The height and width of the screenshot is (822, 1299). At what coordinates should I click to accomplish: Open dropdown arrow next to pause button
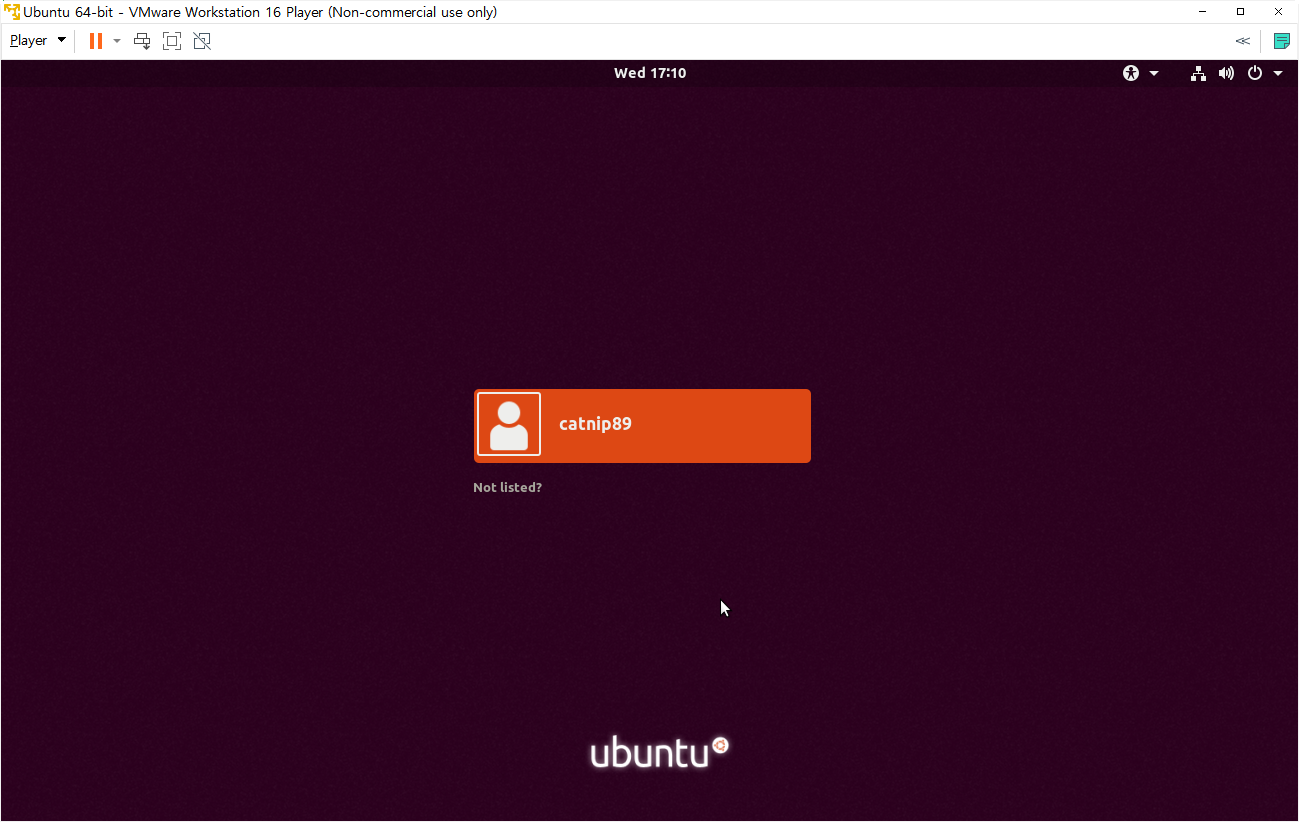pyautogui.click(x=117, y=41)
